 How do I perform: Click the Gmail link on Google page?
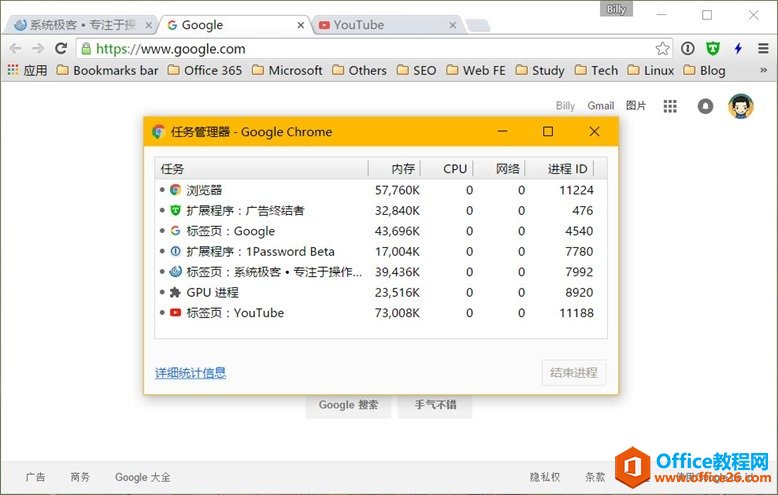tap(600, 106)
